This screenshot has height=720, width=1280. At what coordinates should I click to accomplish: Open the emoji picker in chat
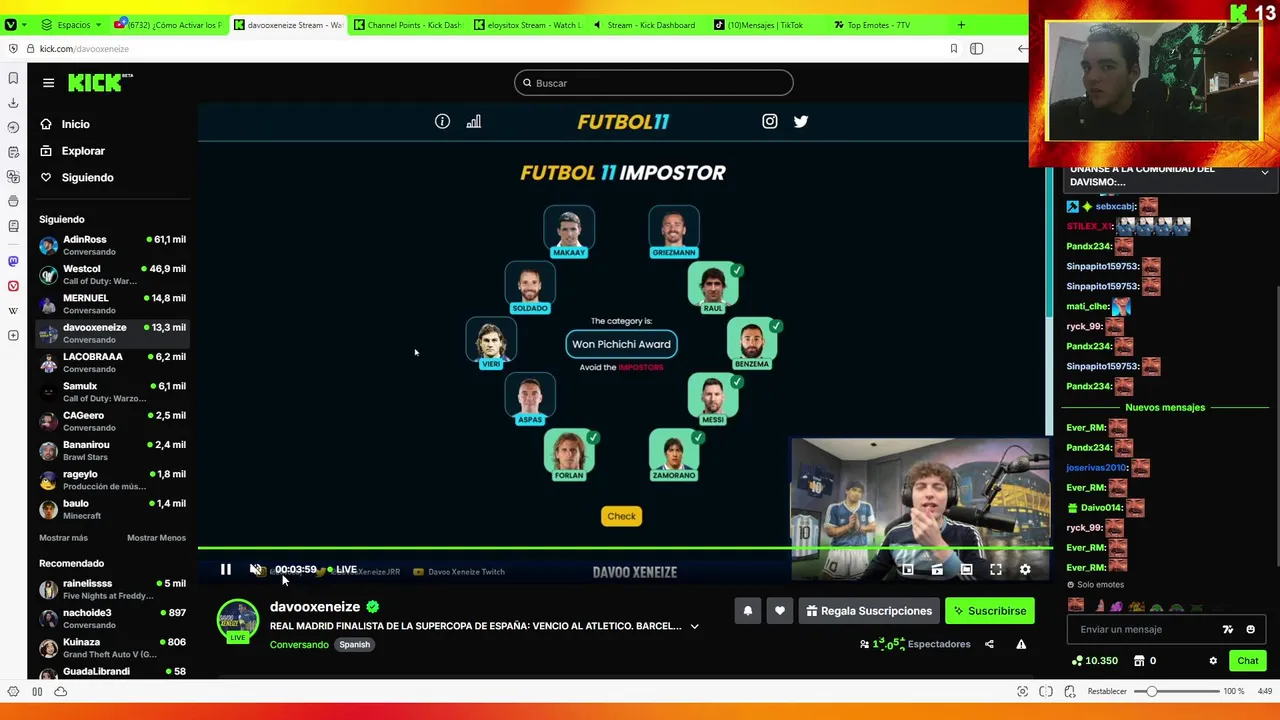pos(1250,629)
